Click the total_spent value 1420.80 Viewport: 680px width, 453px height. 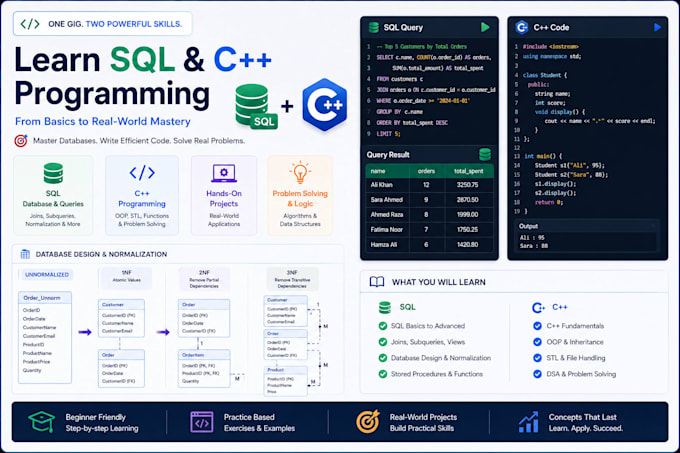468,244
